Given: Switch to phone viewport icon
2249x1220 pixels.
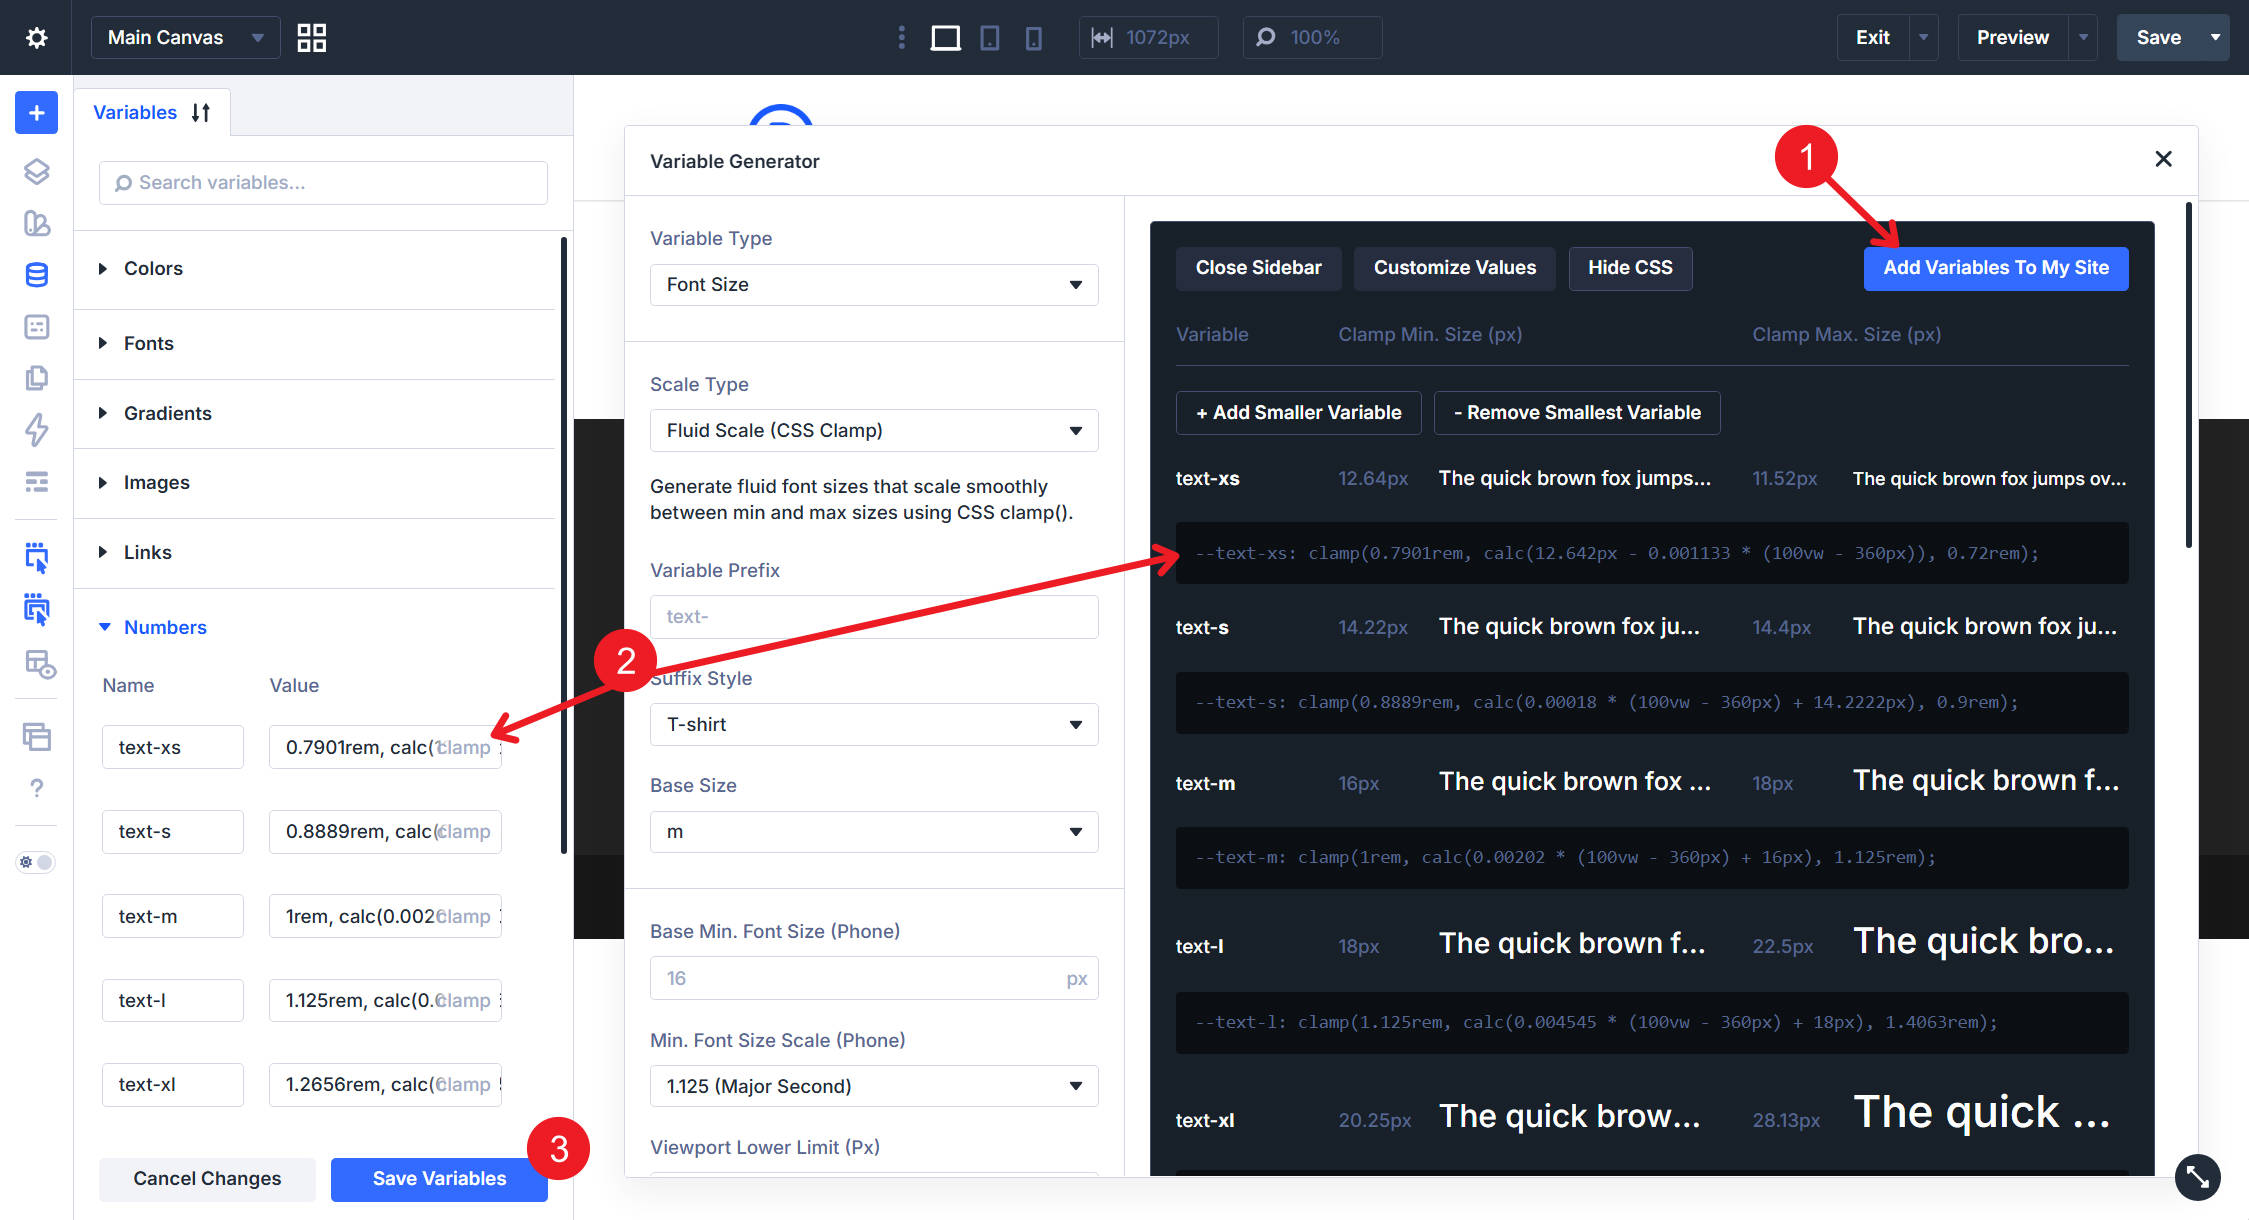Looking at the screenshot, I should [x=1034, y=38].
